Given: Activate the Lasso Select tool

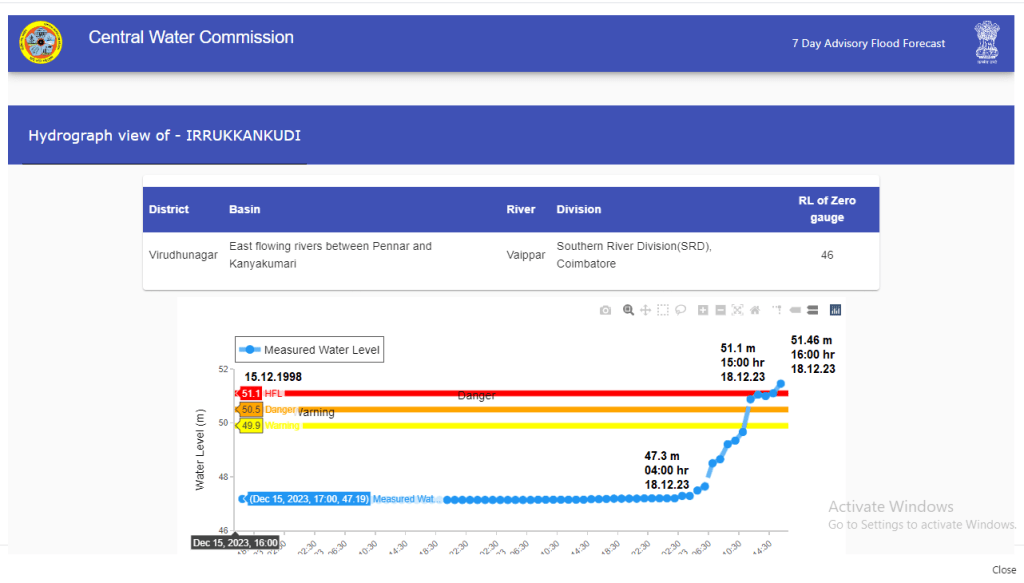Looking at the screenshot, I should pos(680,310).
